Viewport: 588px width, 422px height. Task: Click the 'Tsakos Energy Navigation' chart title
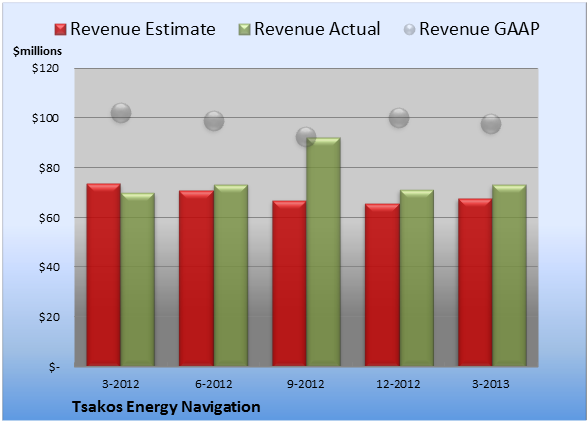pos(166,407)
